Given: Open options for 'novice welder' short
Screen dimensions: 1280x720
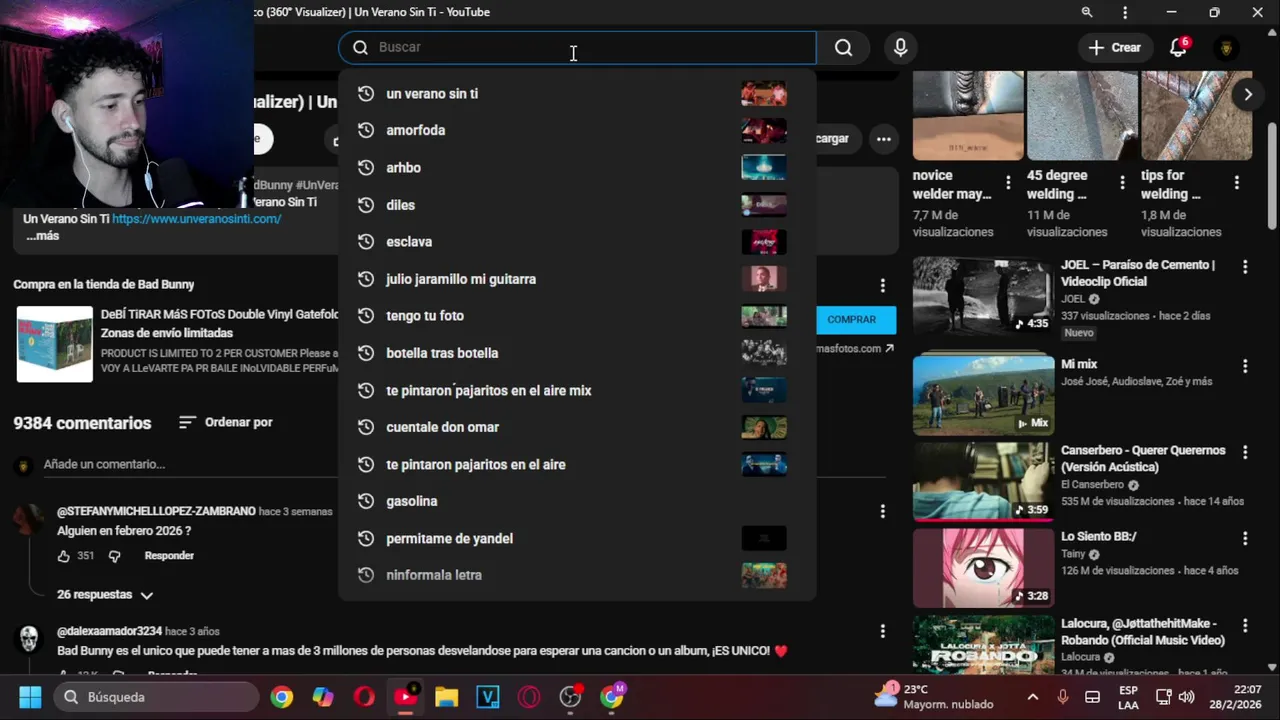Looking at the screenshot, I should coord(1008,183).
